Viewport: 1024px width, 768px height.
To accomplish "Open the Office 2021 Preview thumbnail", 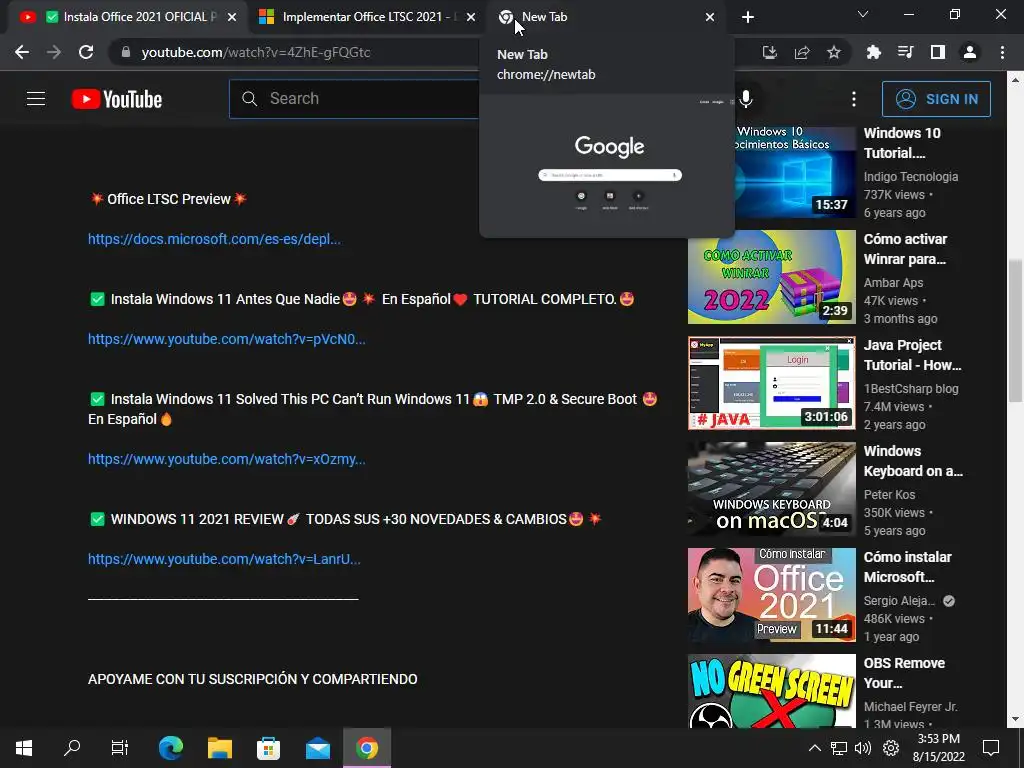I will point(771,595).
